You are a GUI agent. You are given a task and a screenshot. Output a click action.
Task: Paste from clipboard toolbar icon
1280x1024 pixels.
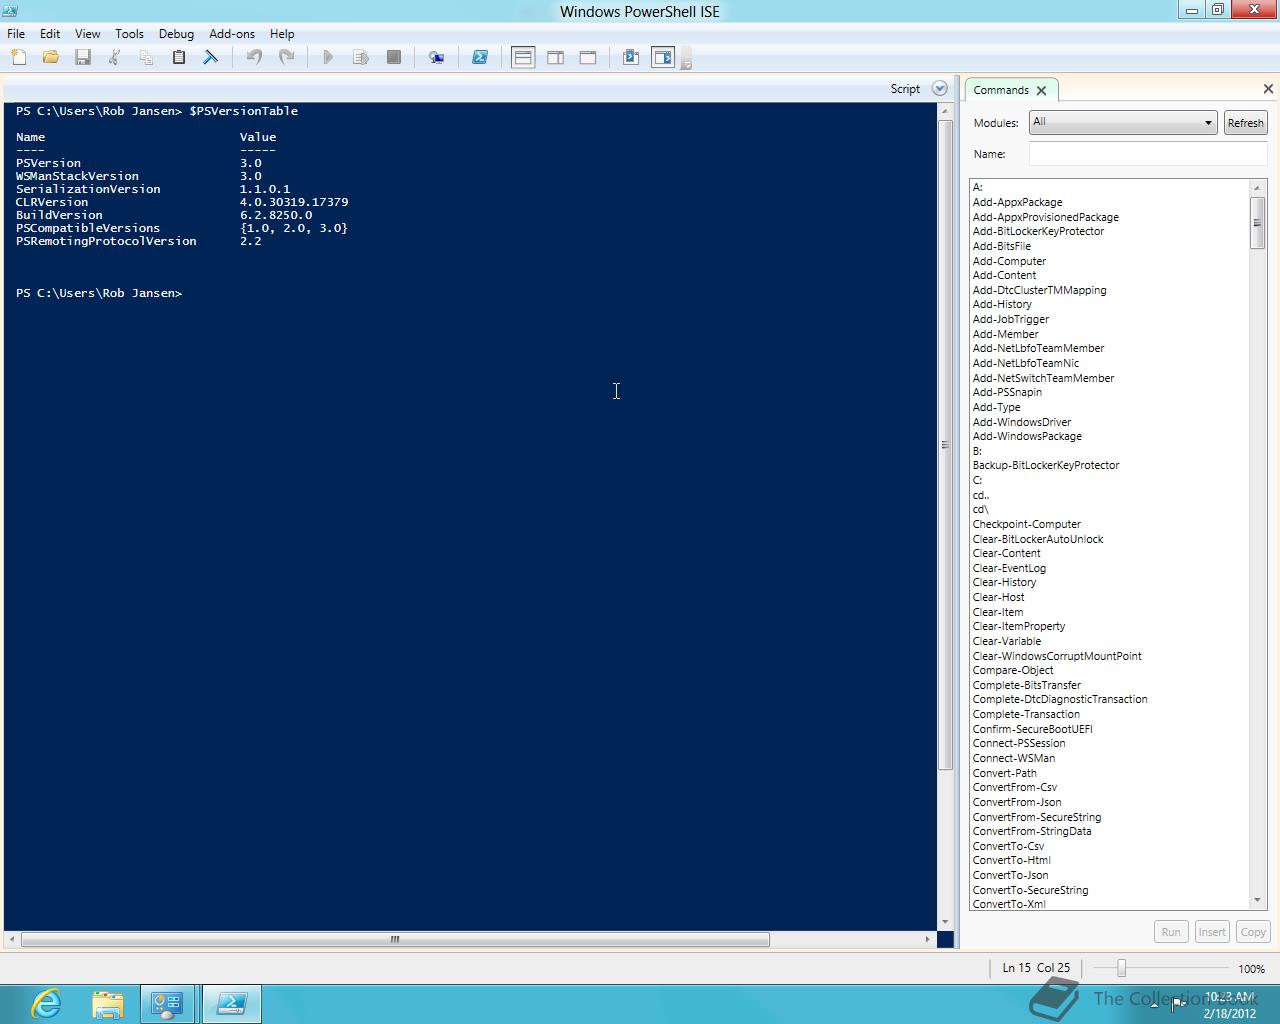click(179, 58)
